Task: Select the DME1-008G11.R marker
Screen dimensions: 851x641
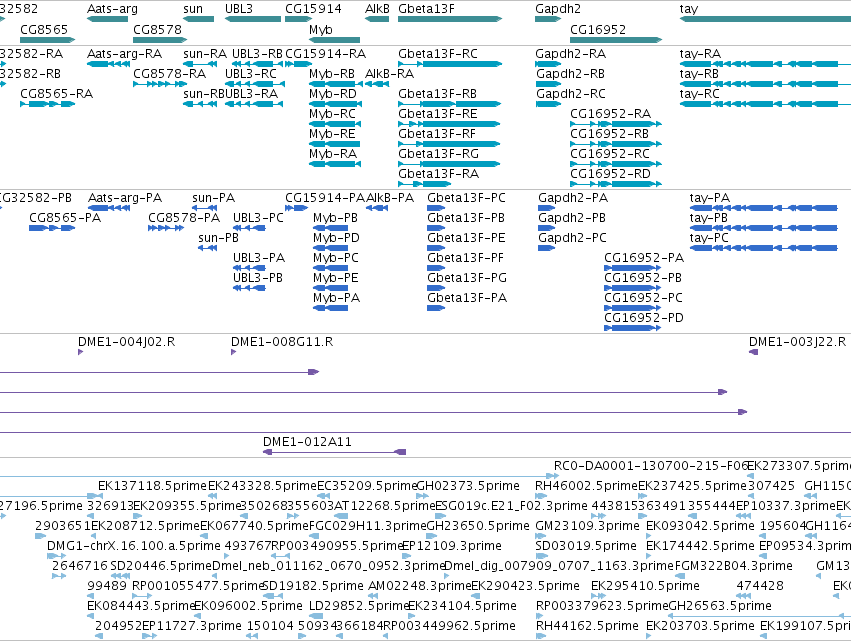Action: coord(233,352)
